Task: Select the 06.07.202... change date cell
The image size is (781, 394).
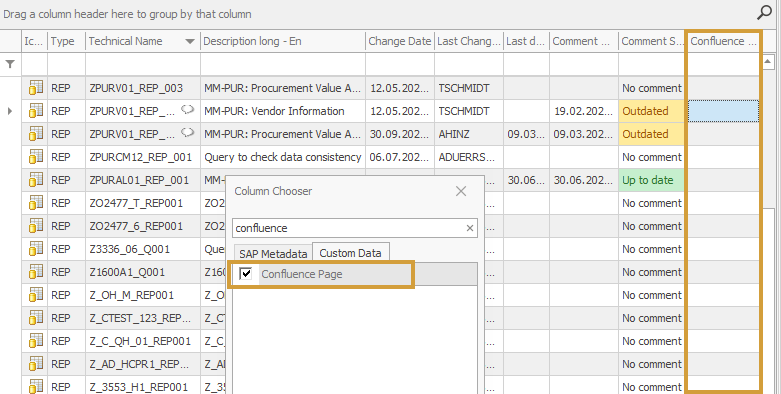Action: (399, 157)
